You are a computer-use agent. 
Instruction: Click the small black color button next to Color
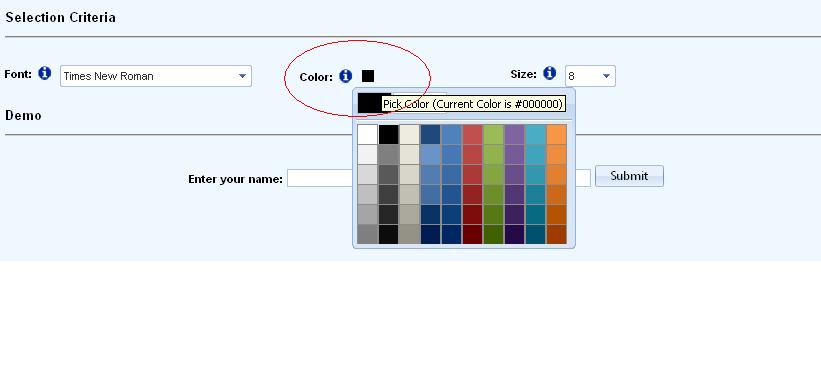coord(368,76)
